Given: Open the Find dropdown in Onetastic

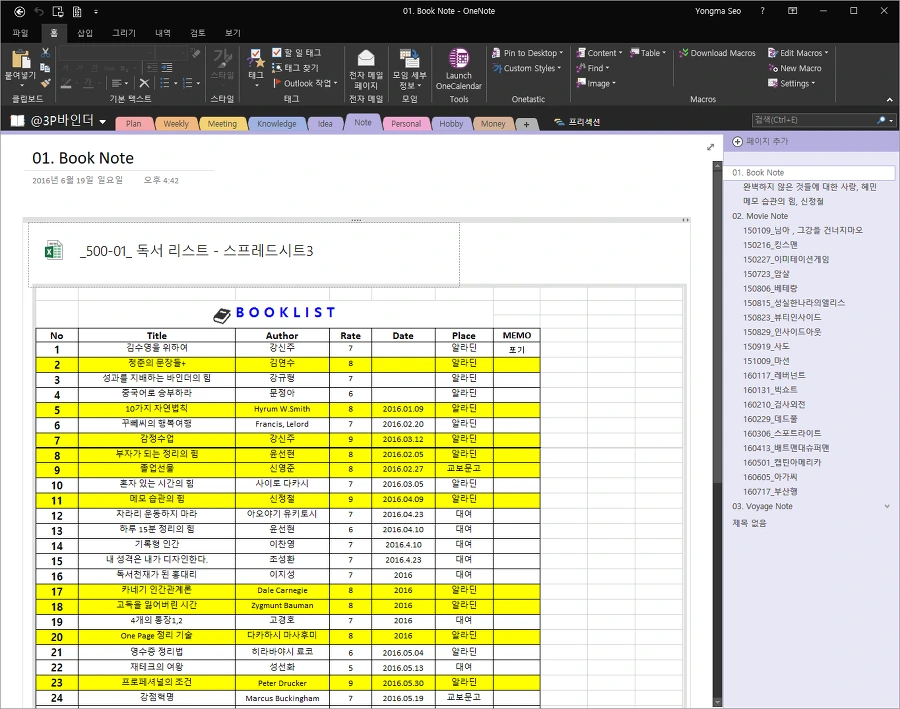Looking at the screenshot, I should point(592,68).
